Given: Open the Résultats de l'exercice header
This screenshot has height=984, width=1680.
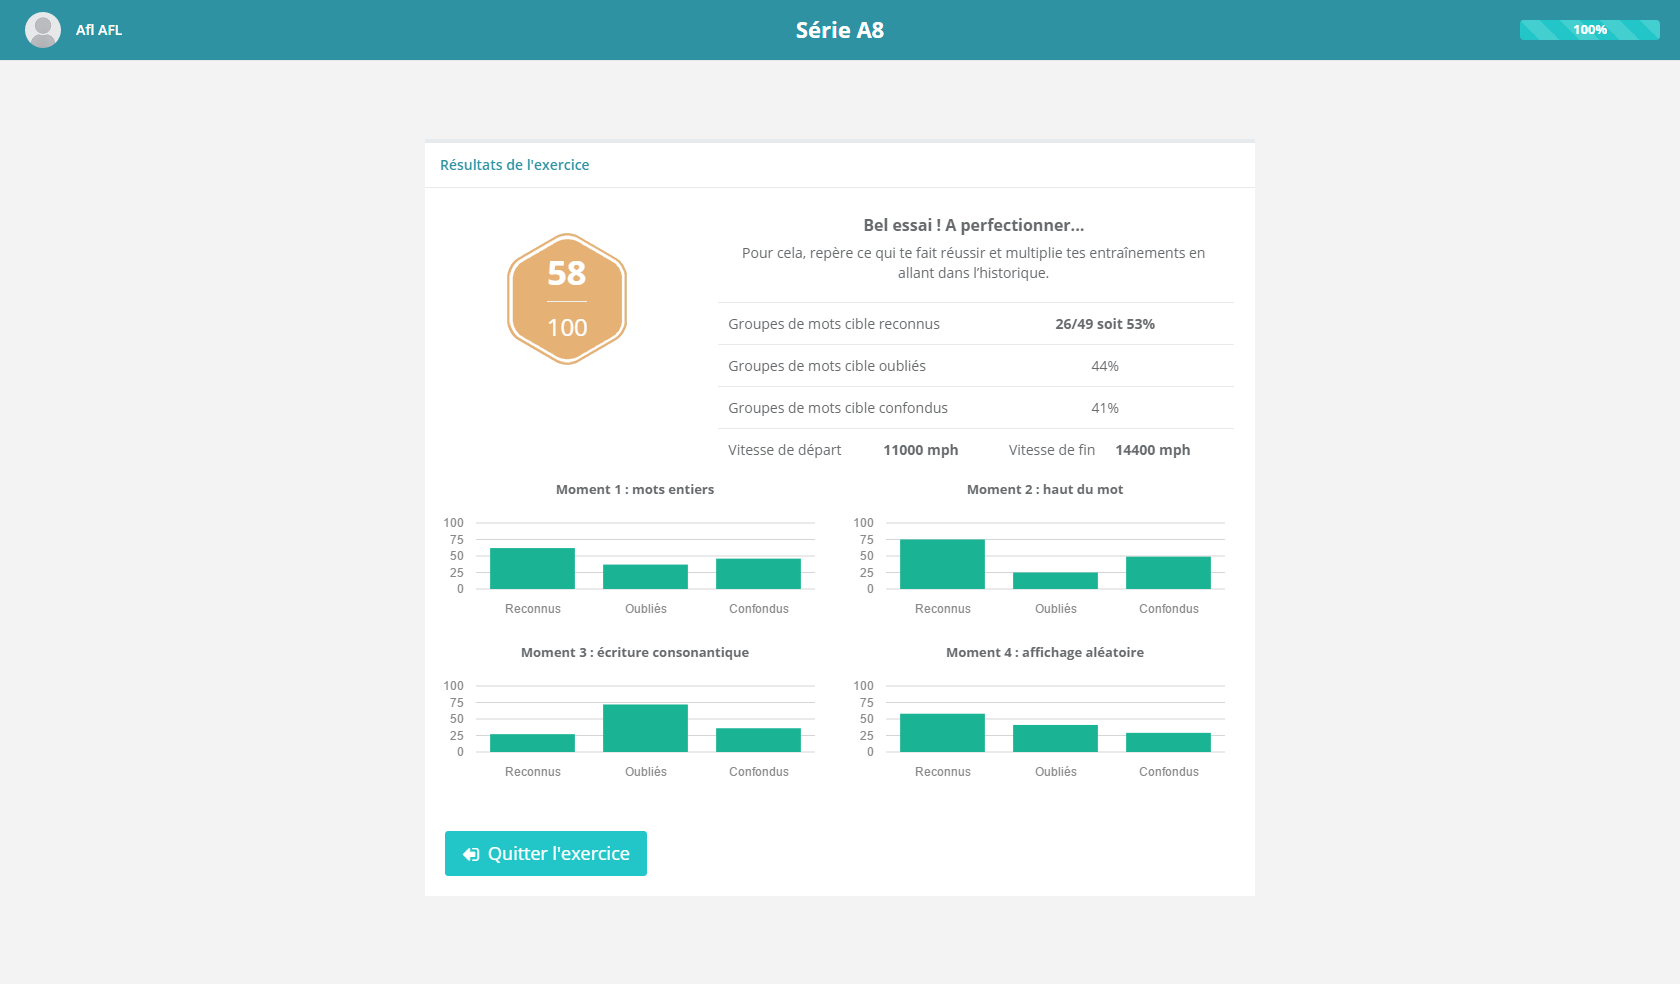Looking at the screenshot, I should pyautogui.click(x=514, y=165).
